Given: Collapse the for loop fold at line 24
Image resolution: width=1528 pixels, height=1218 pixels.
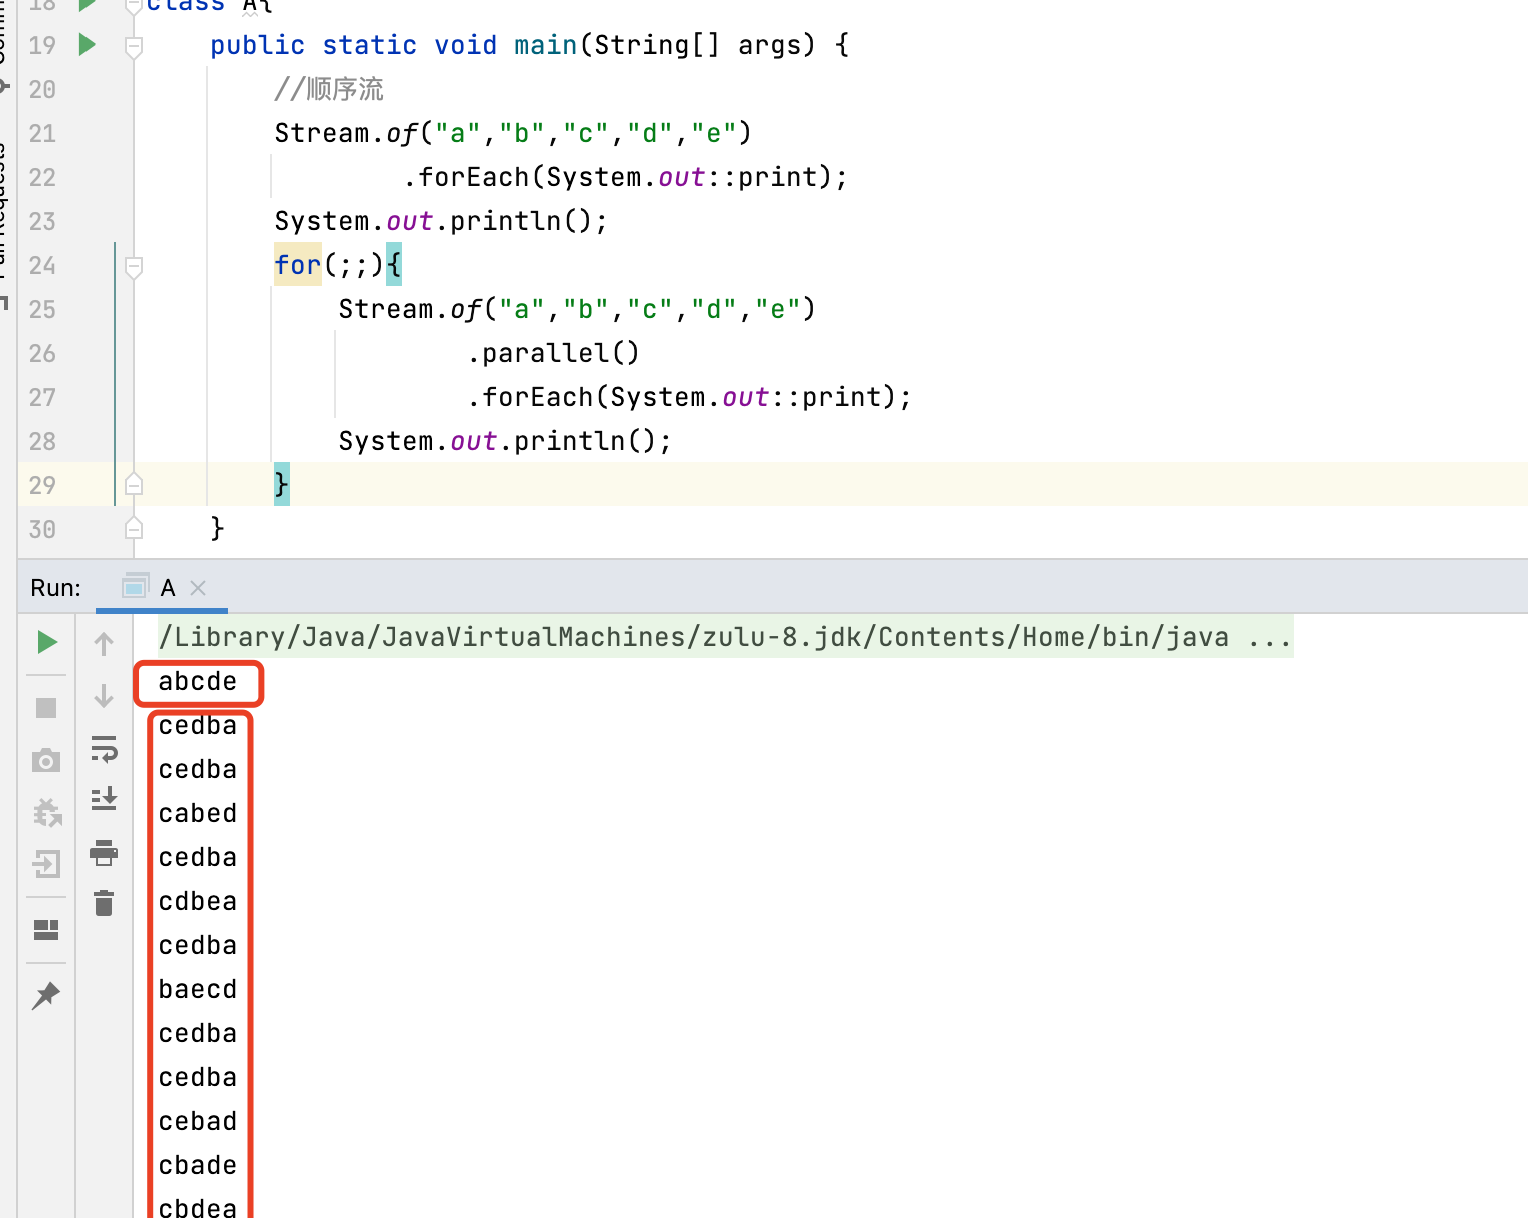Looking at the screenshot, I should pyautogui.click(x=134, y=266).
